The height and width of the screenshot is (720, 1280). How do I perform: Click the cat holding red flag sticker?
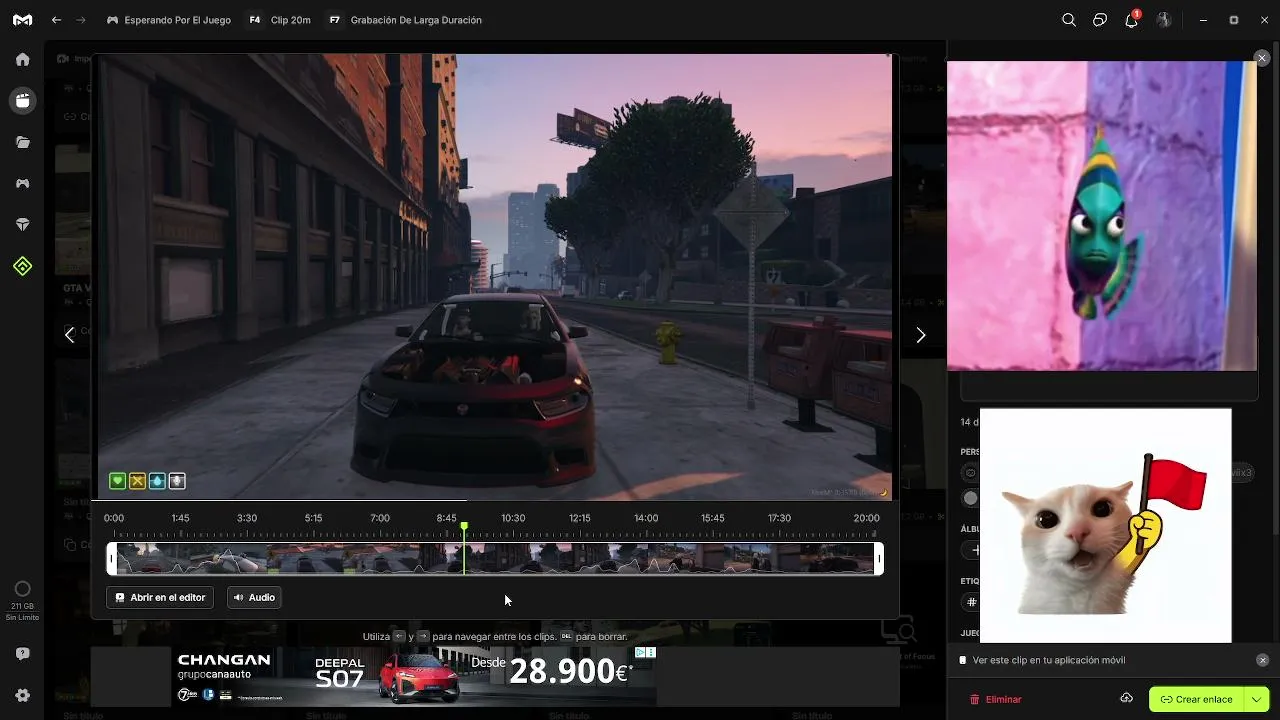[1106, 525]
